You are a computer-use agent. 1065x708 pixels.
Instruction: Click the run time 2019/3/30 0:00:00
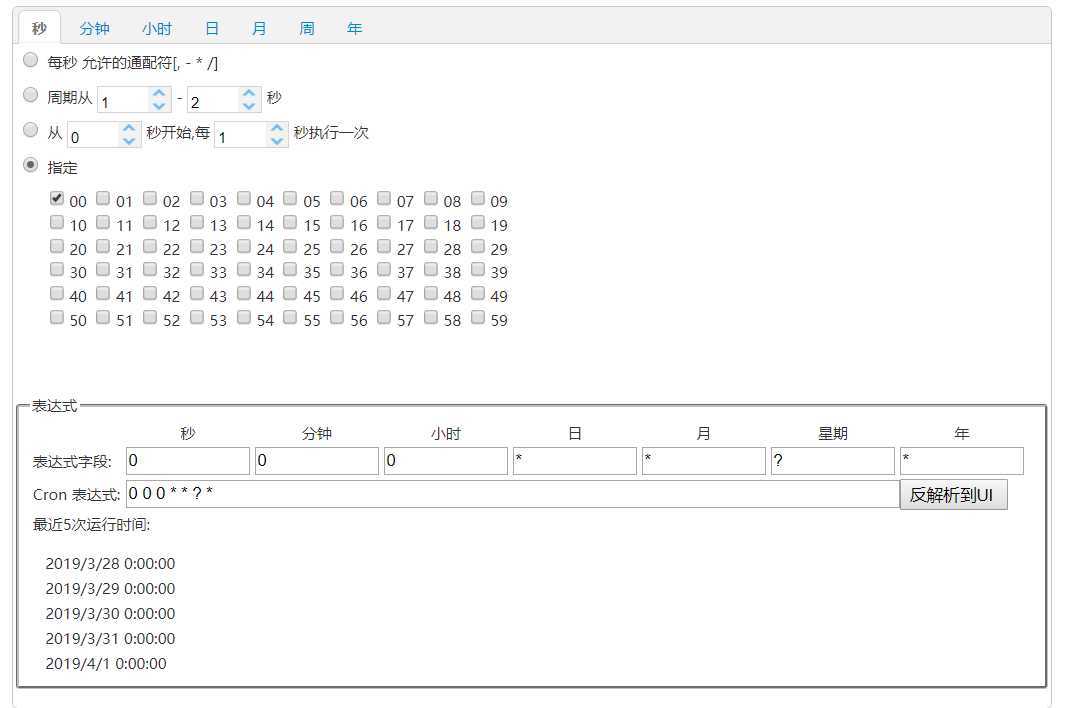(x=110, y=614)
